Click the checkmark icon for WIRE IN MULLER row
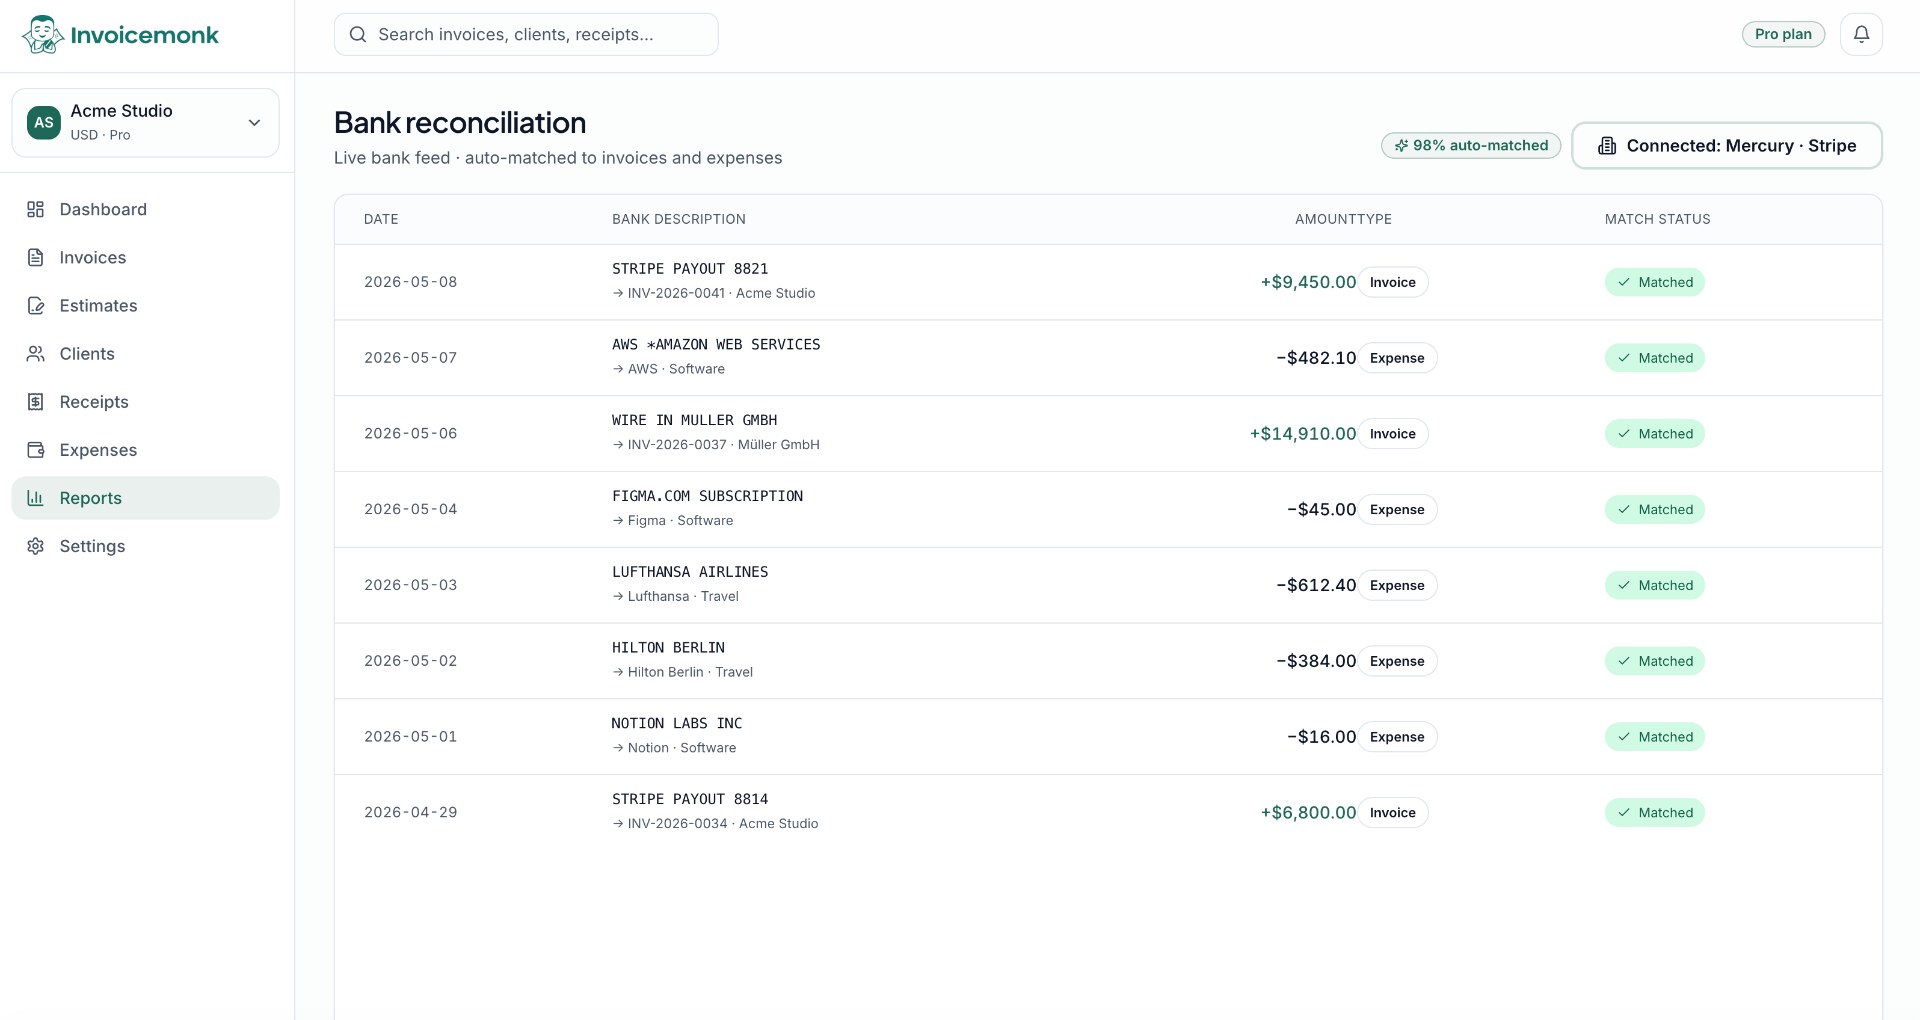Image resolution: width=1920 pixels, height=1020 pixels. point(1624,434)
